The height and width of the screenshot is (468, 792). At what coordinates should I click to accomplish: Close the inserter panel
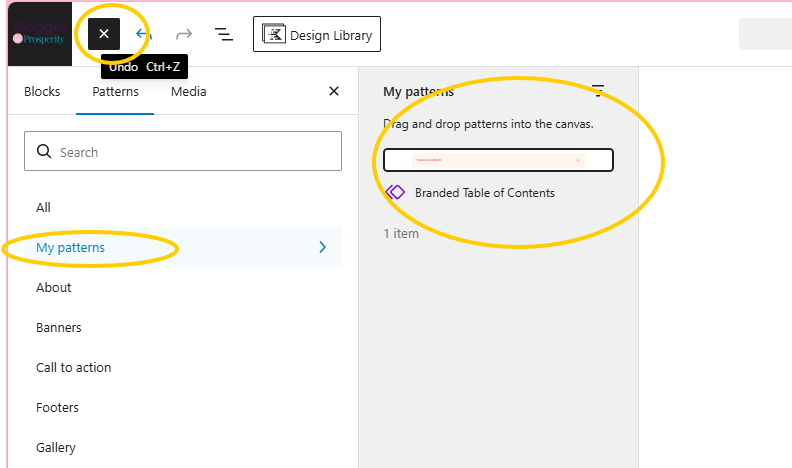coord(334,91)
